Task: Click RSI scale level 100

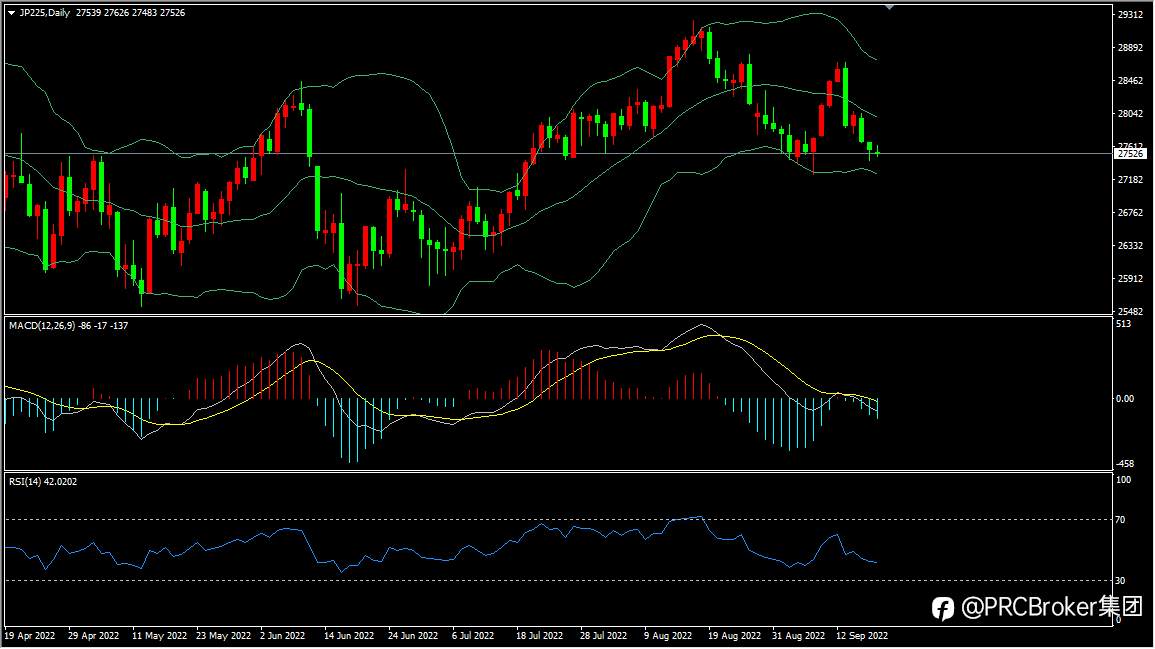Action: pos(1123,480)
